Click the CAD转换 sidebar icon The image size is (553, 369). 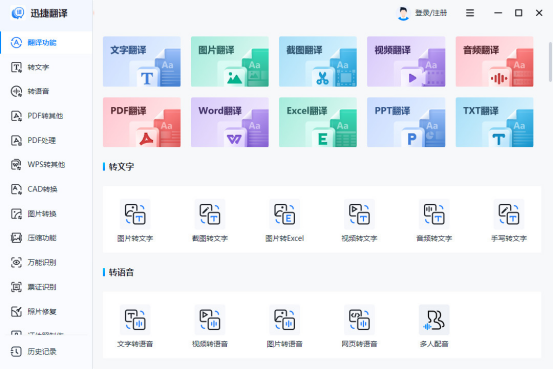(16, 189)
